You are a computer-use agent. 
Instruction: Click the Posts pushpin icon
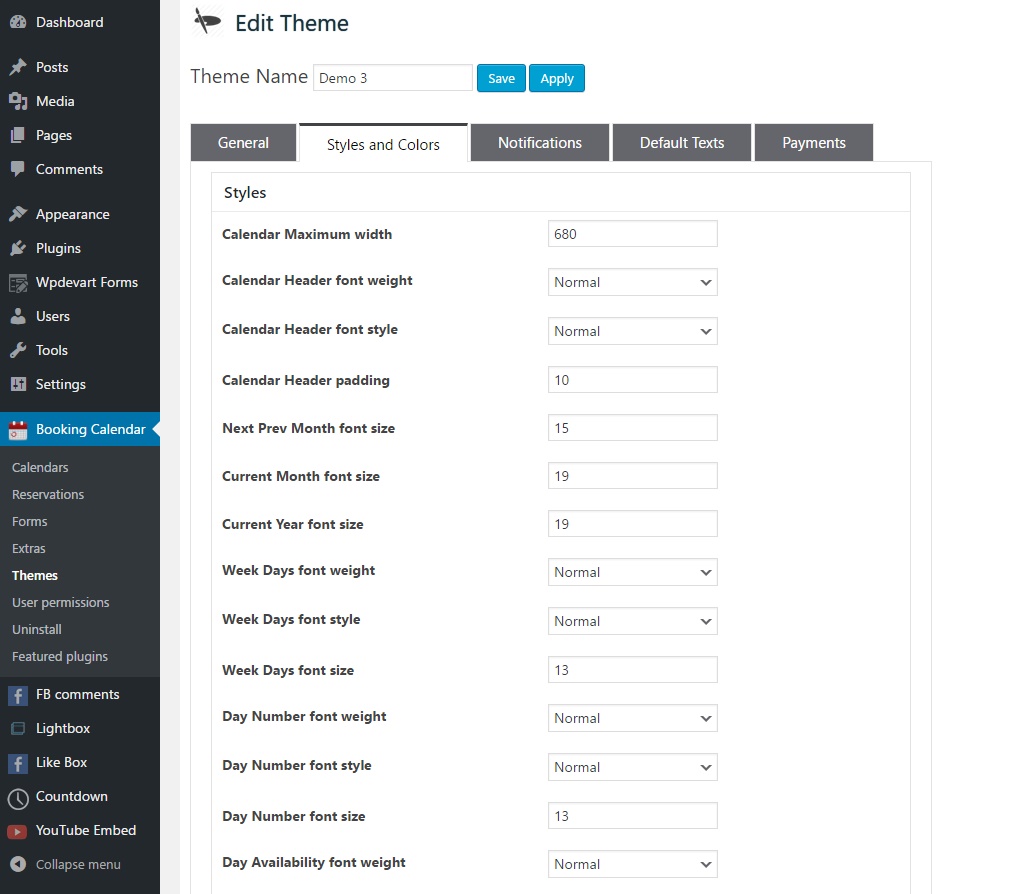tap(18, 67)
